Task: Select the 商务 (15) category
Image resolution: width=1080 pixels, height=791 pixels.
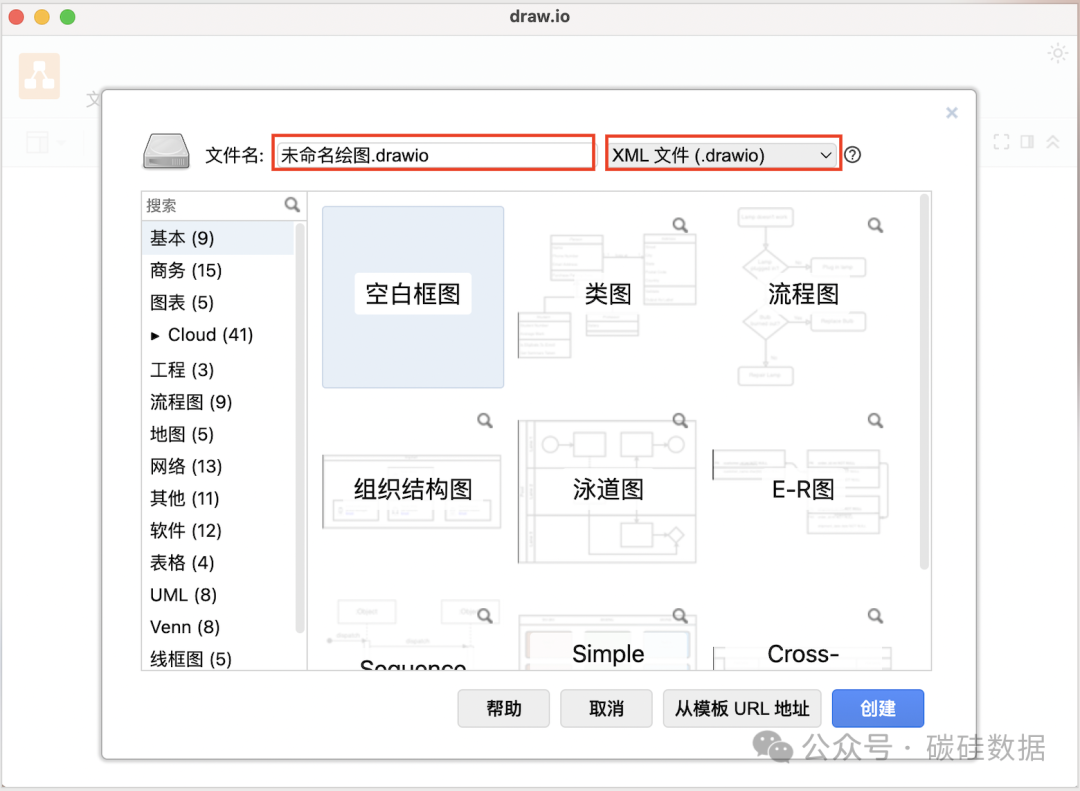Action: click(x=186, y=270)
